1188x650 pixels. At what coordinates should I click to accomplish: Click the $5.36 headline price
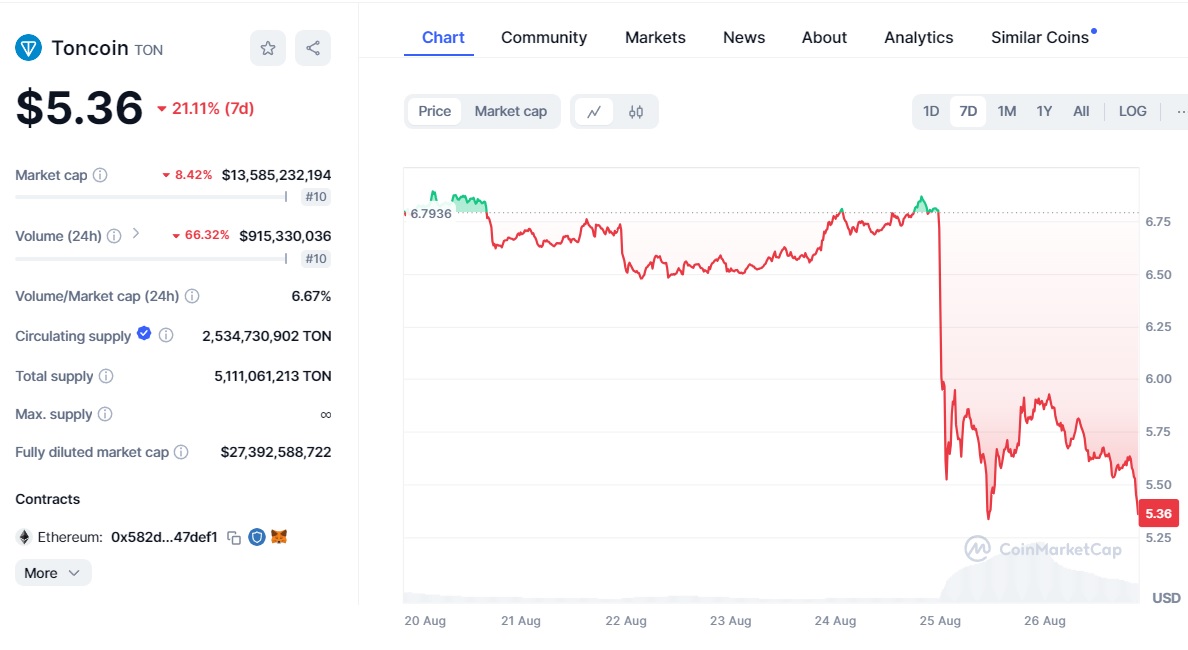pos(80,108)
